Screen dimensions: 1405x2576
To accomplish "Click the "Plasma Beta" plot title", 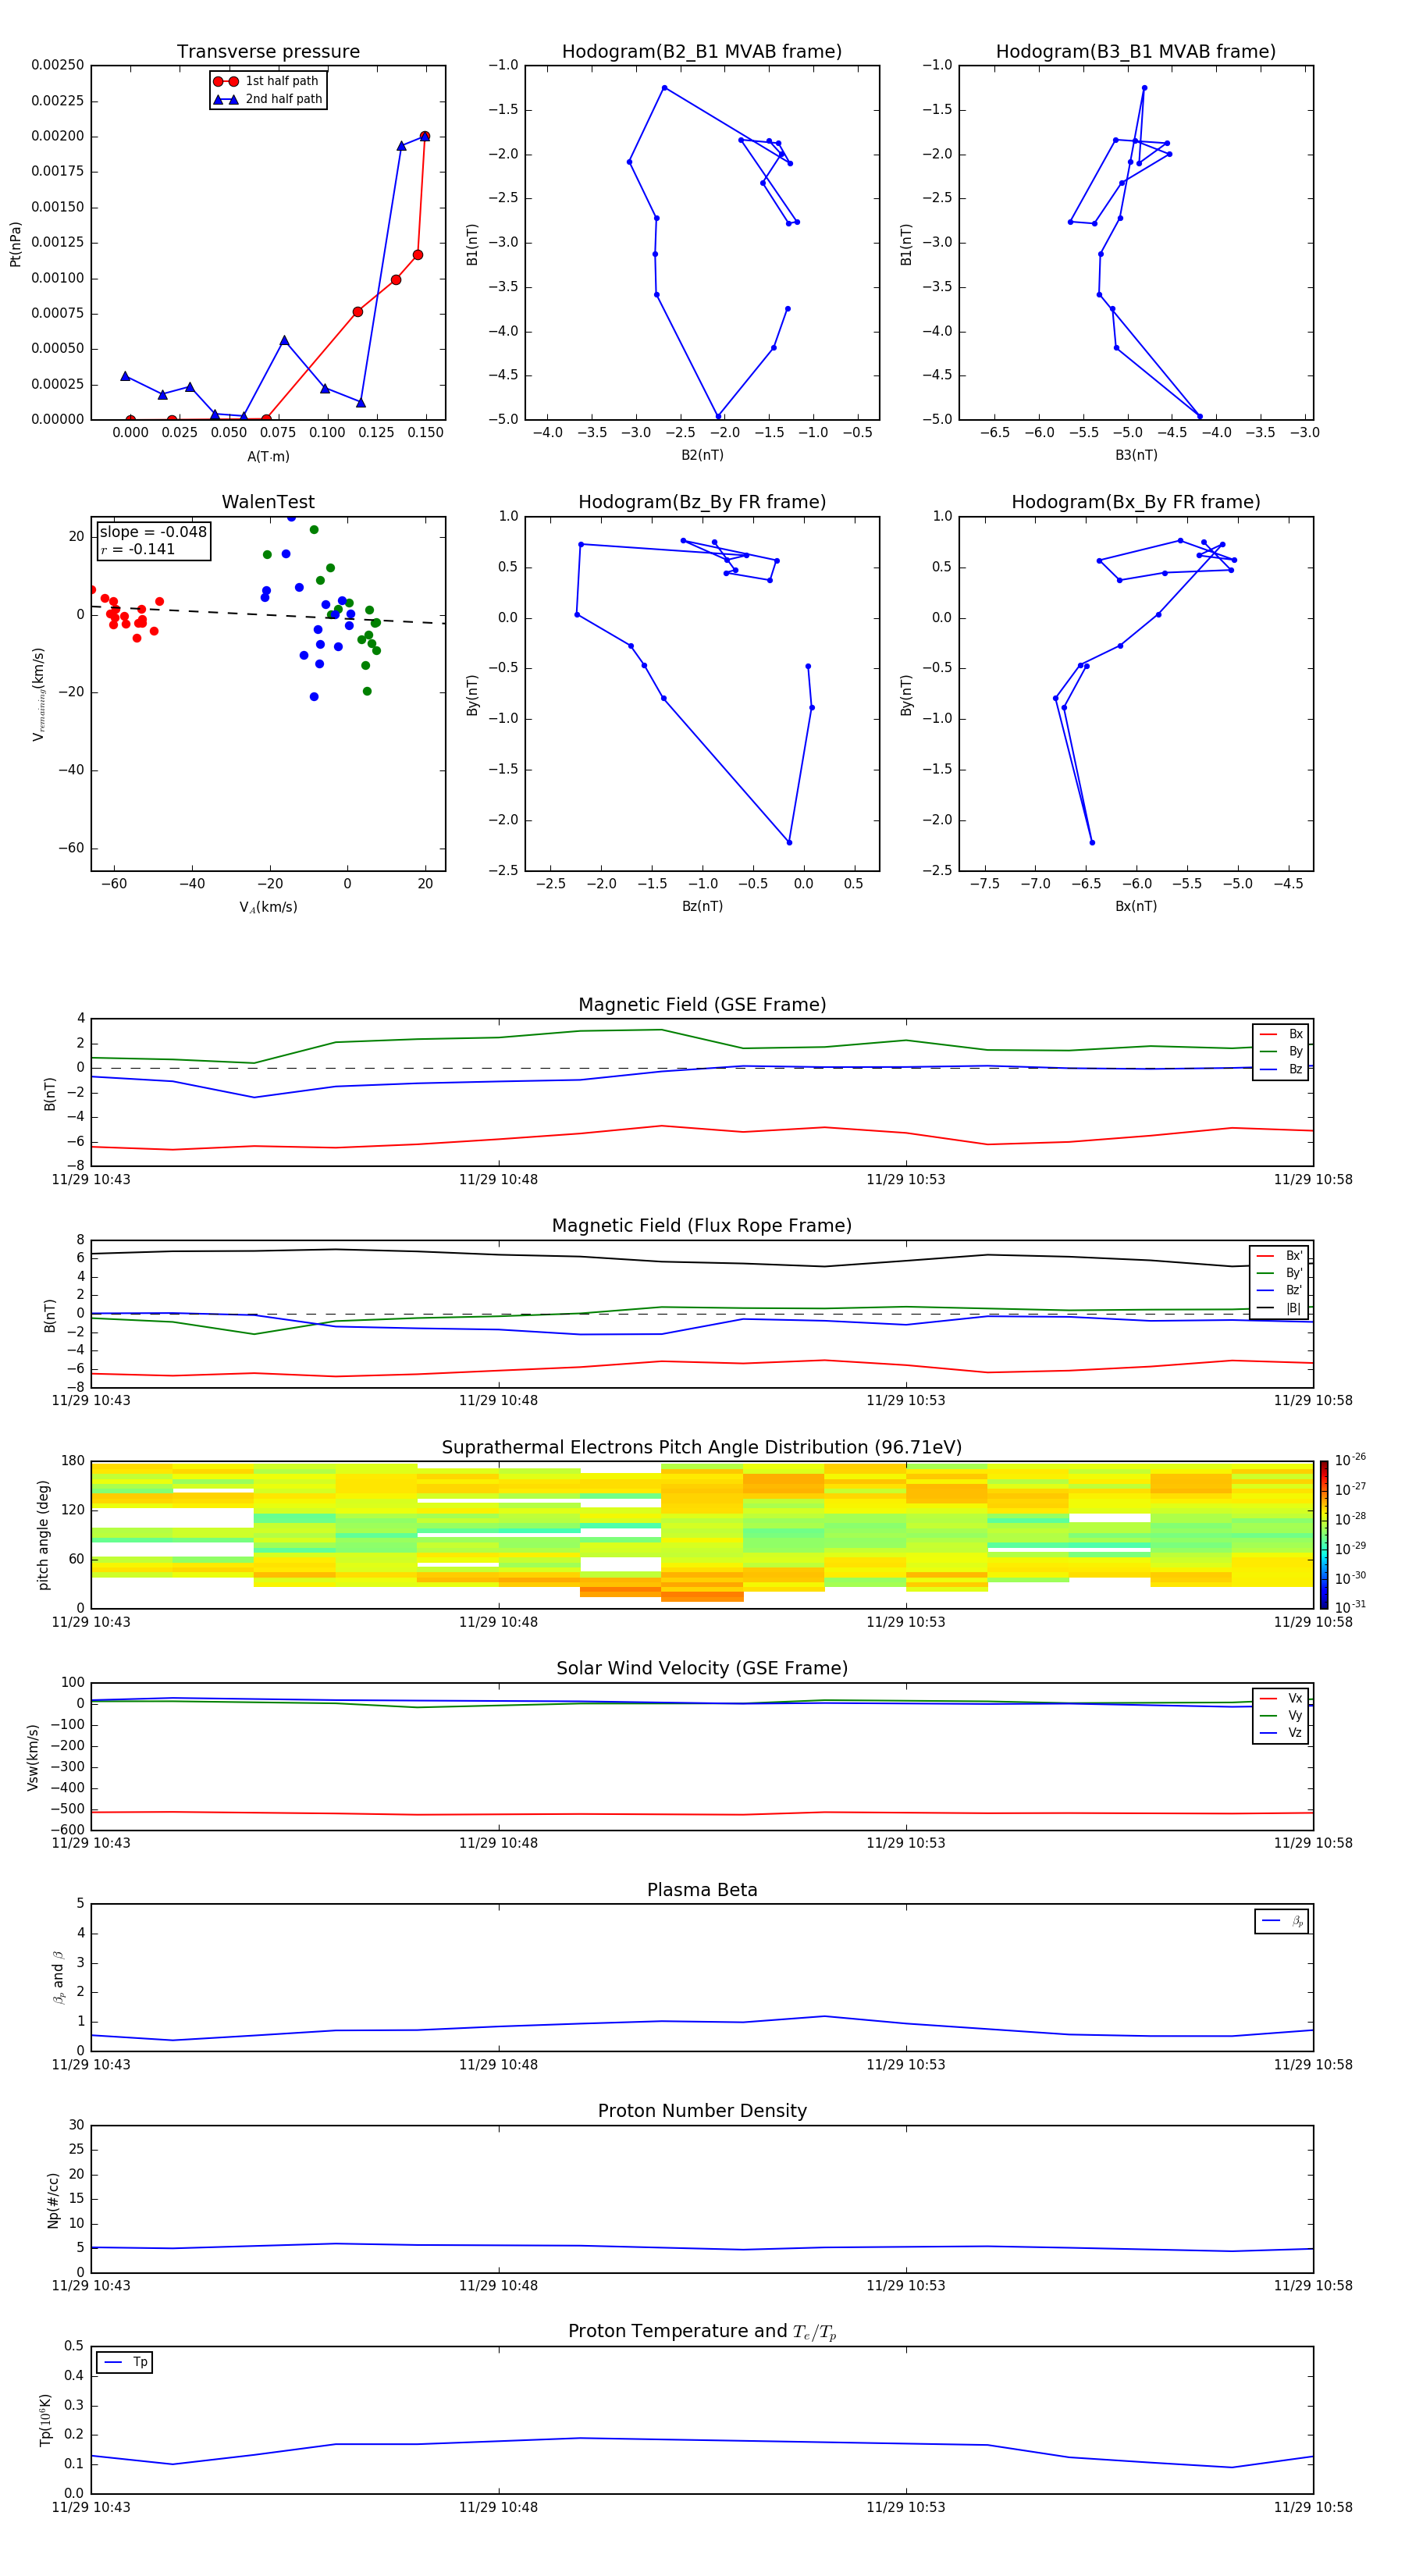I will (x=702, y=1890).
